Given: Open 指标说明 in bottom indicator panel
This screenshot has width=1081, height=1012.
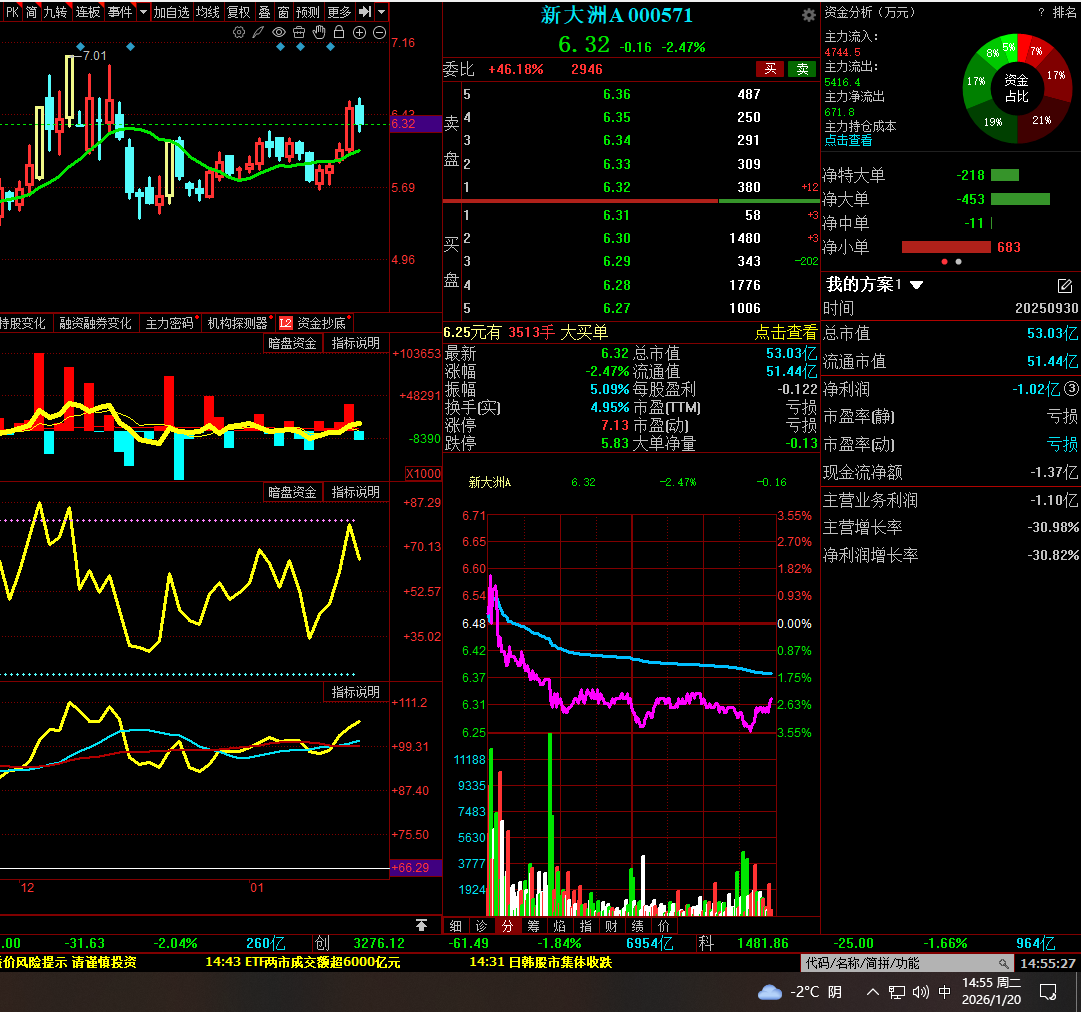Looking at the screenshot, I should [355, 692].
